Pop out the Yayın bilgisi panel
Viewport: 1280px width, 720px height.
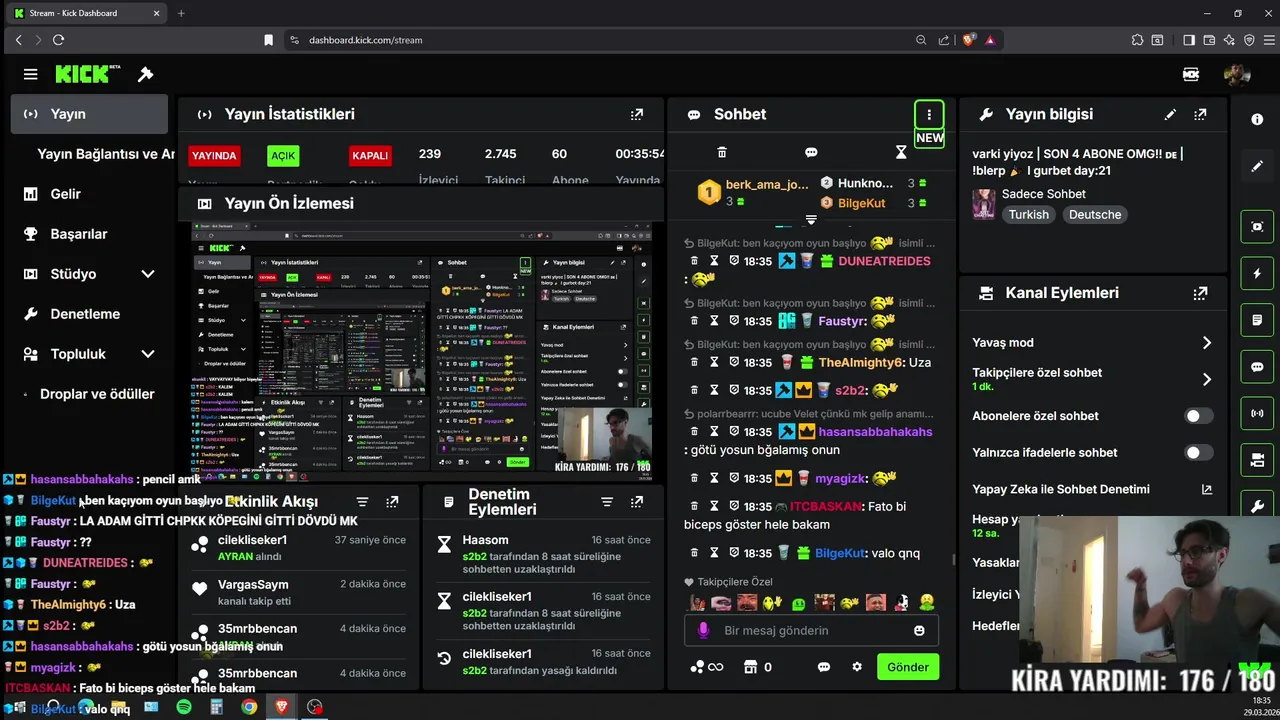1200,114
